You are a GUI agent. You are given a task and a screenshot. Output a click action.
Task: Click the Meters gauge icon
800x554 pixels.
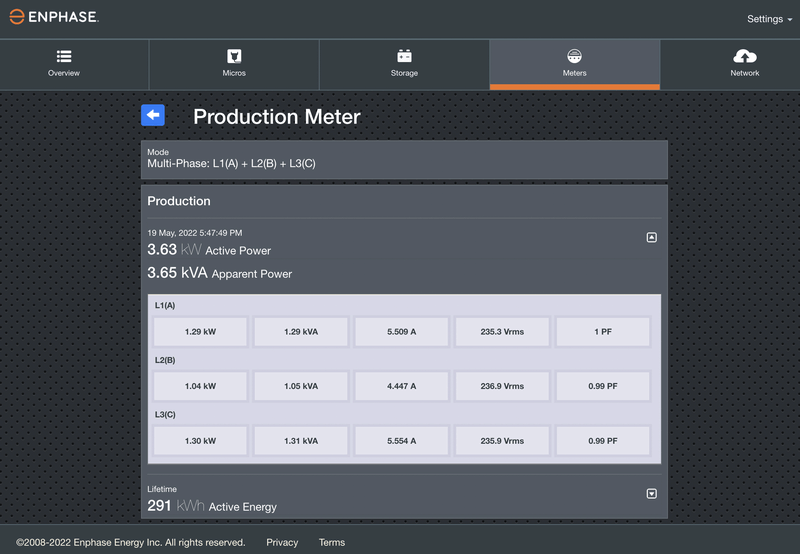point(574,56)
